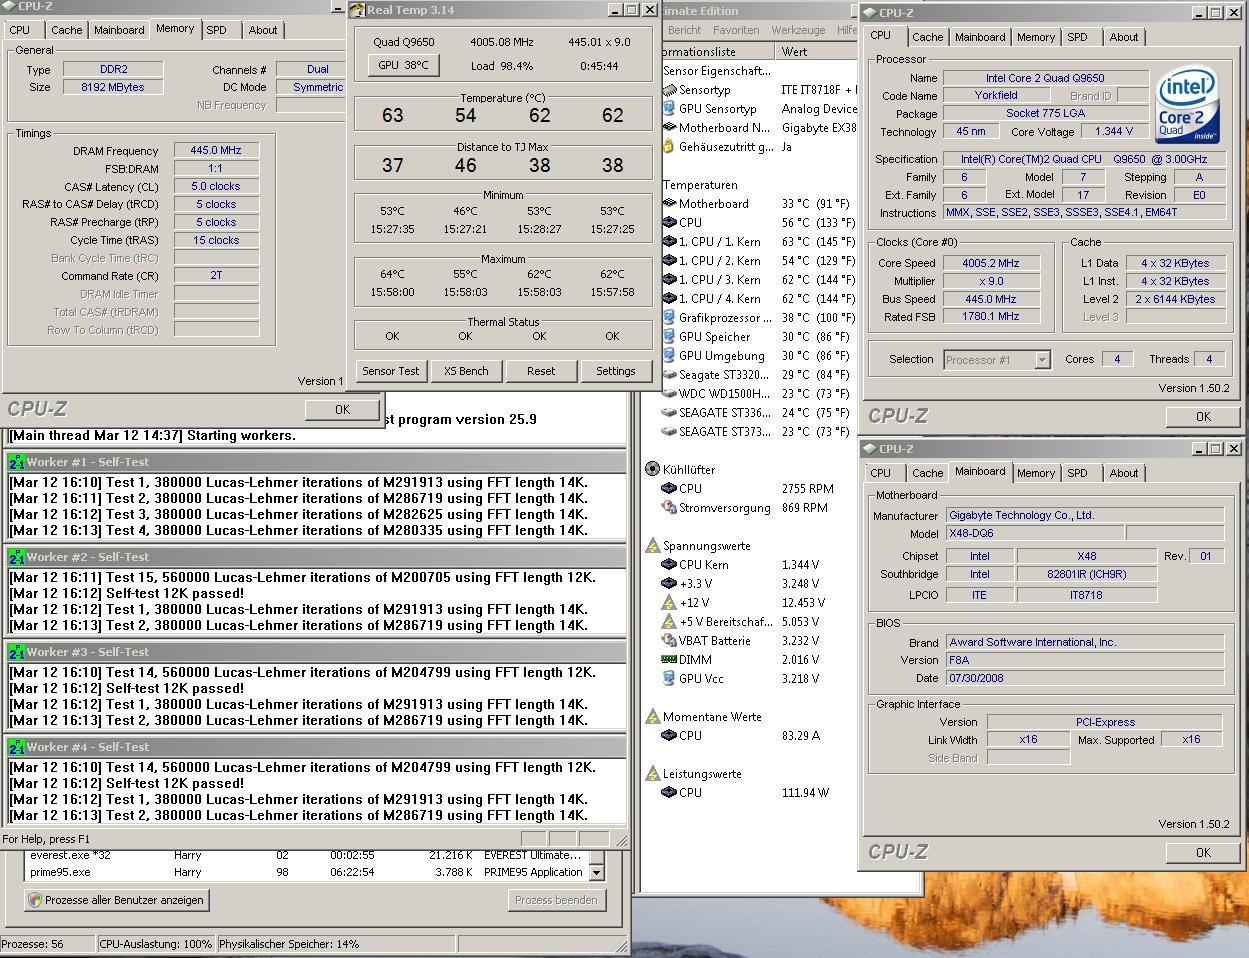Screen dimensions: 1249x958
Task: Click the BIOS Version F8A field
Action: 1084,660
